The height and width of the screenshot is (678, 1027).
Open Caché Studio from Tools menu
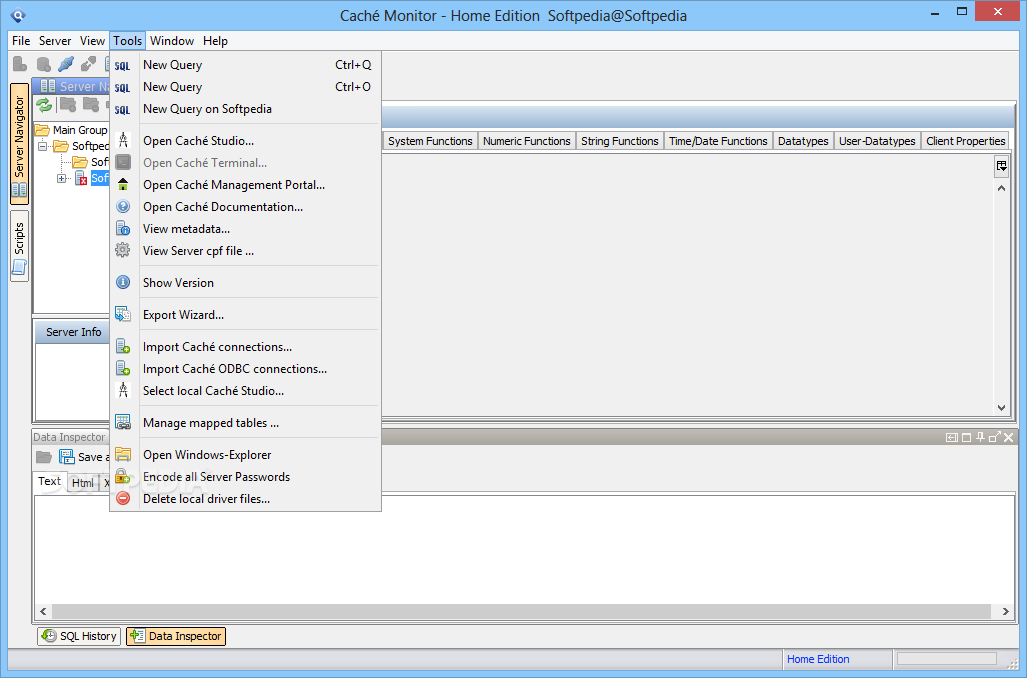point(245,141)
